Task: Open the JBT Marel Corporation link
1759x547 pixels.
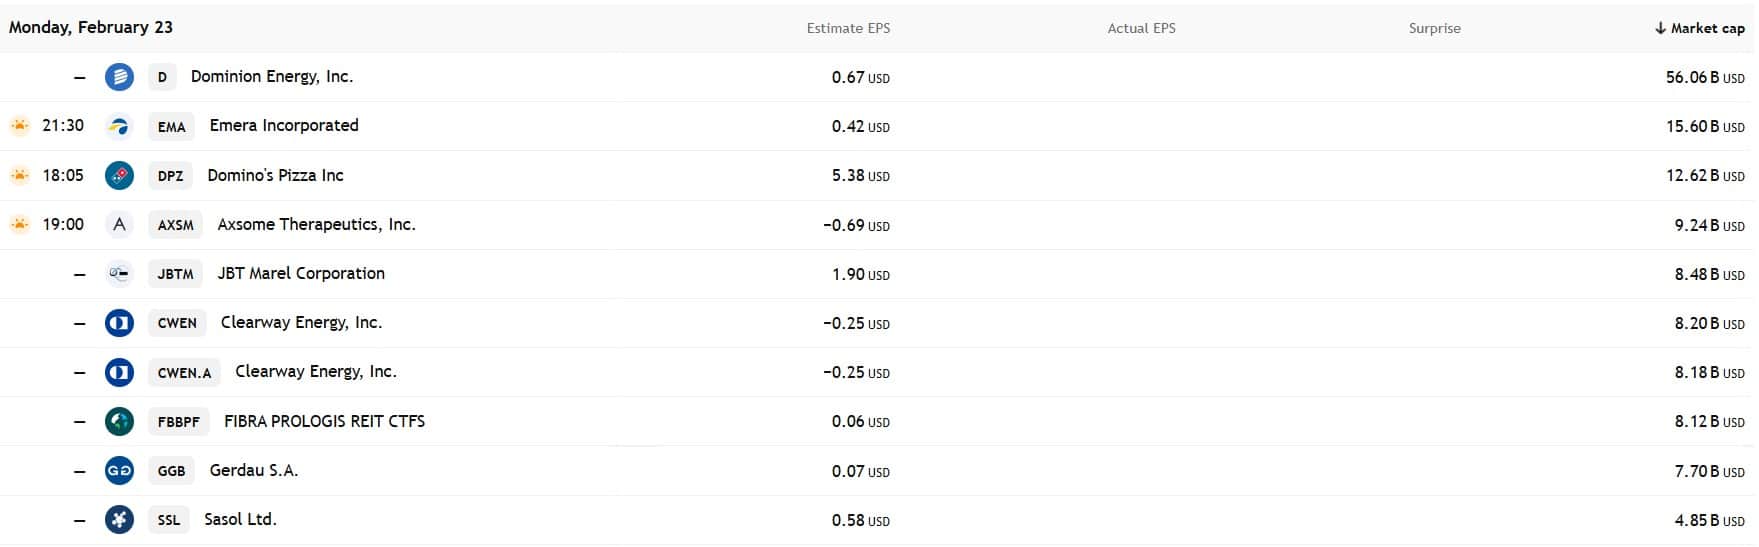Action: pos(301,273)
